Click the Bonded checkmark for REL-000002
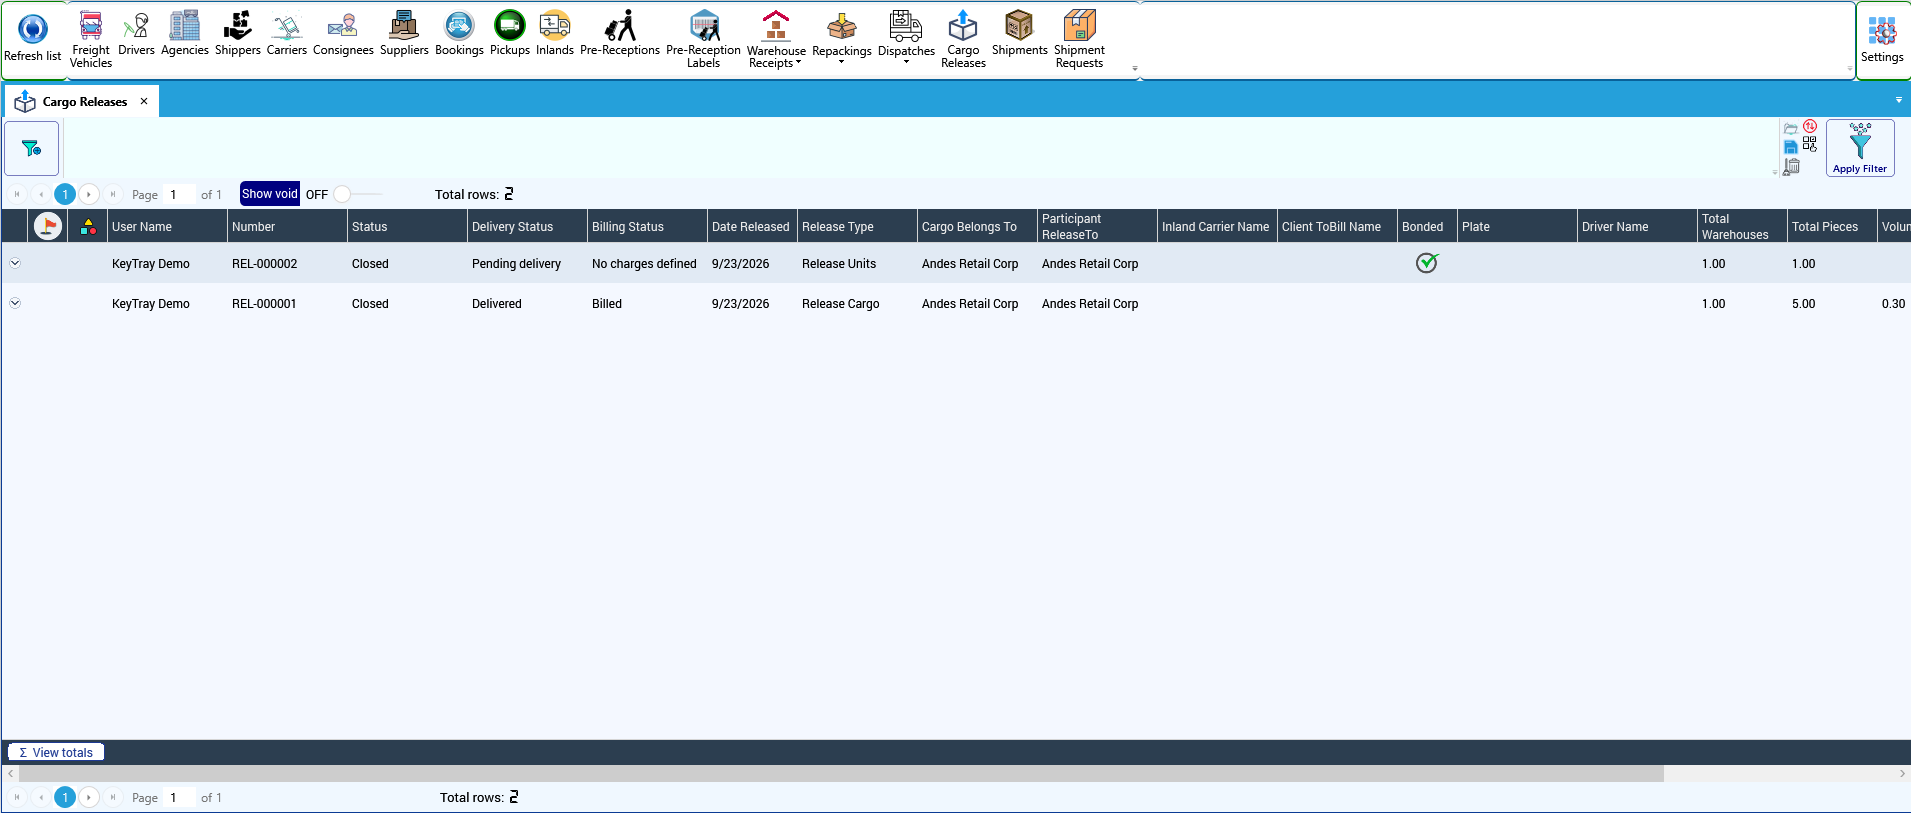The image size is (1911, 813). 1427,263
